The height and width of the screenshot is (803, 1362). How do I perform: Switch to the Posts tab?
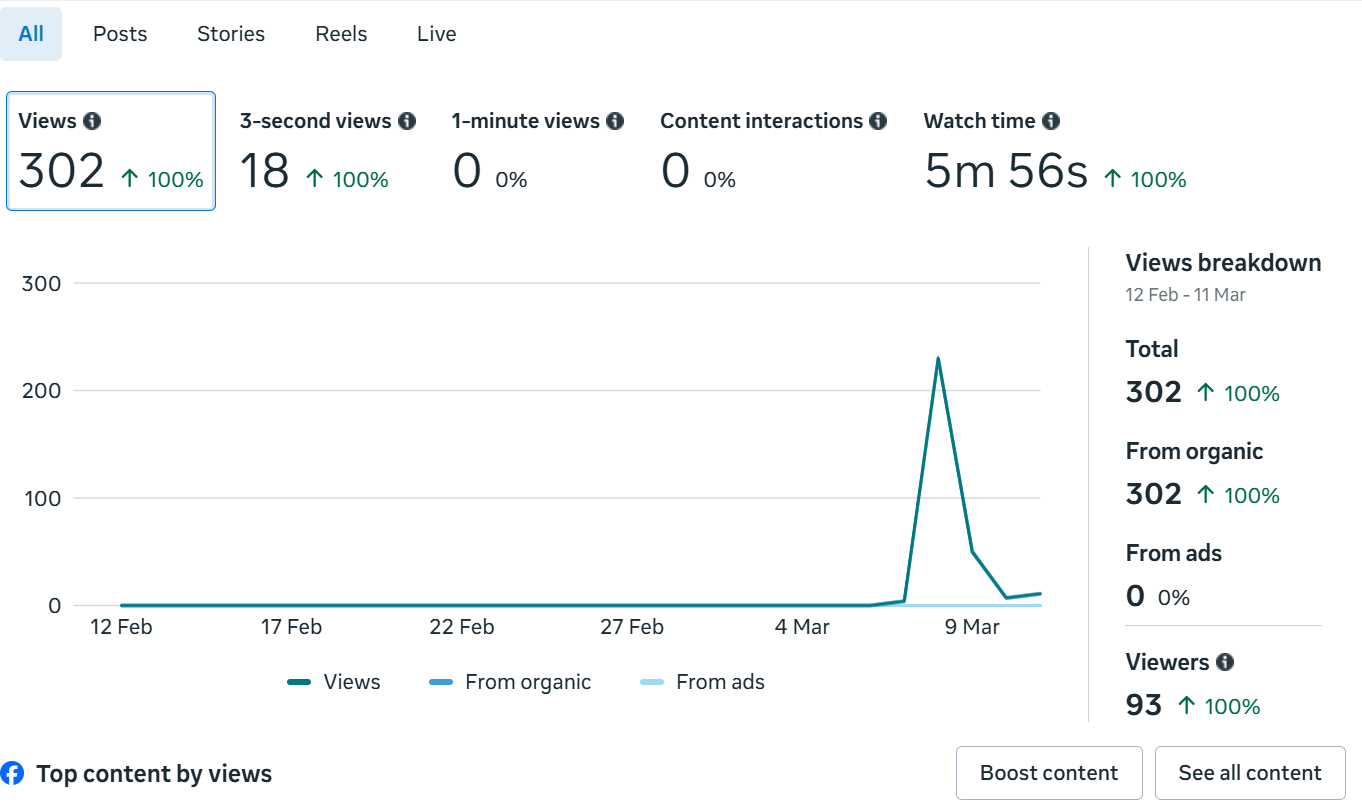click(120, 34)
